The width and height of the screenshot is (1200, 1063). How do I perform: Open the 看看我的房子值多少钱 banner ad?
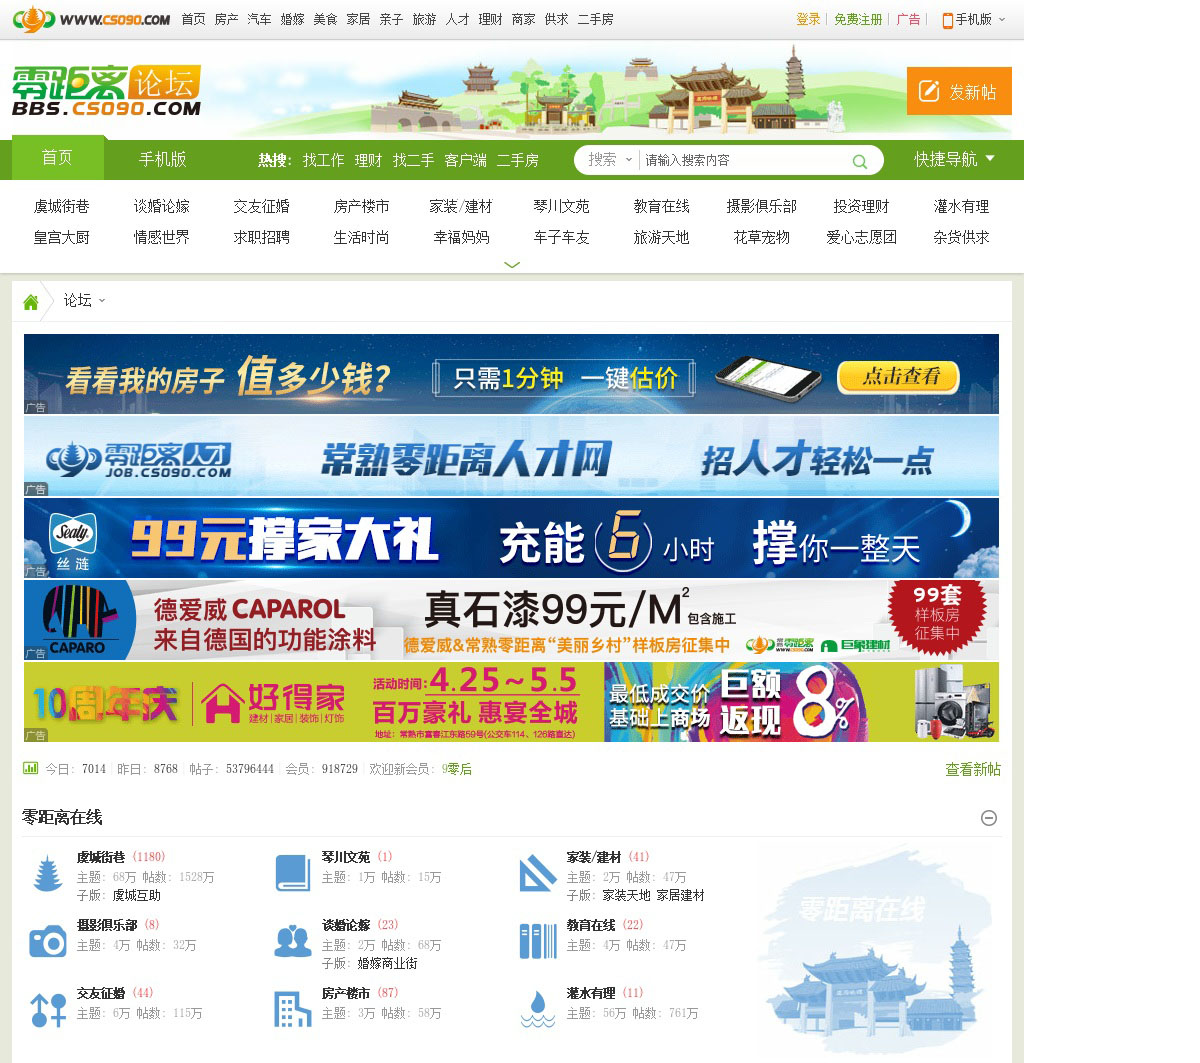[x=511, y=374]
